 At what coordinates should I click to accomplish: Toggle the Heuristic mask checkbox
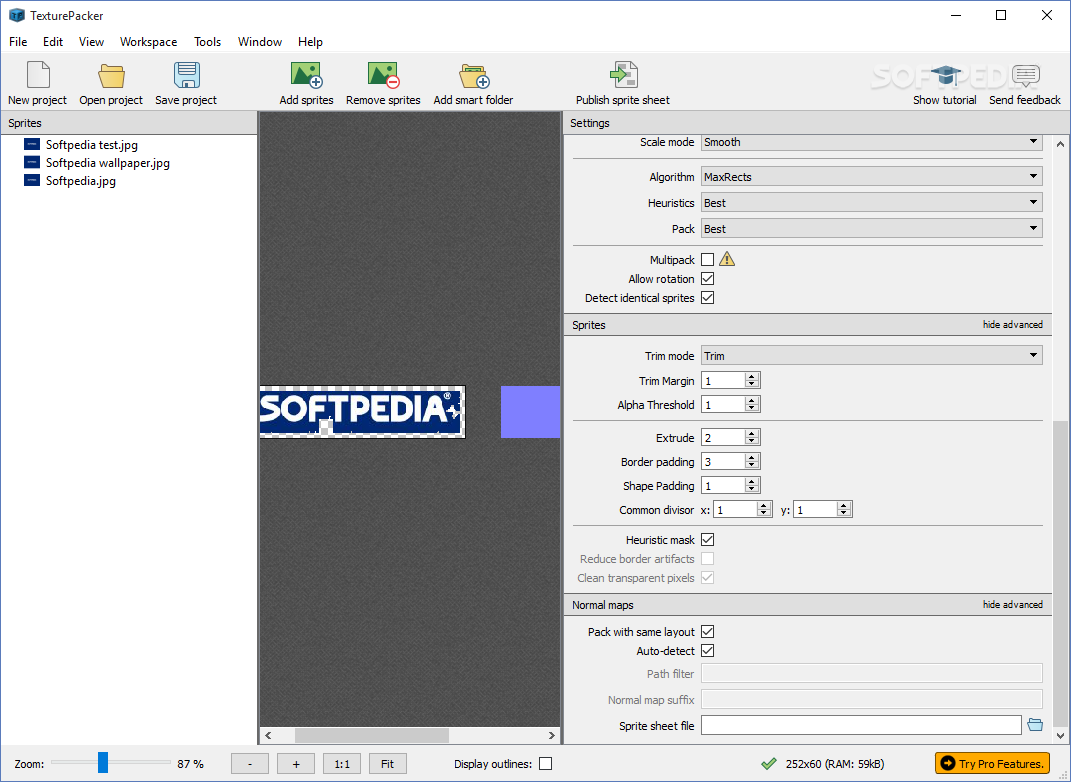tap(708, 540)
